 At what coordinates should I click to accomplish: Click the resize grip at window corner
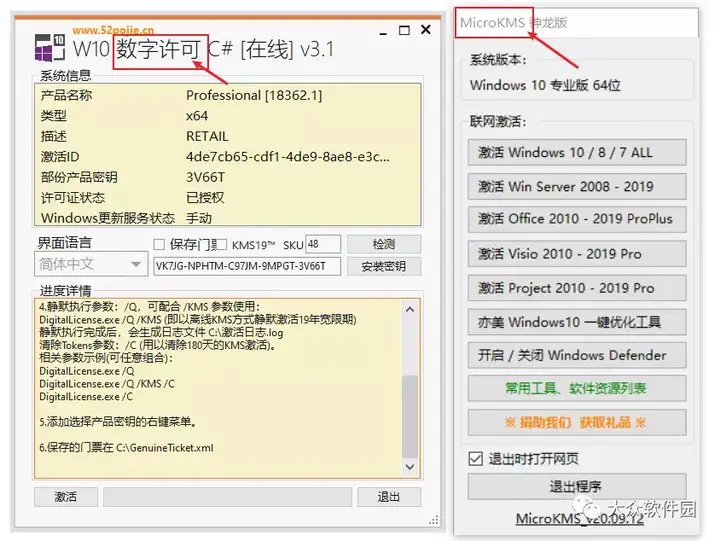click(433, 520)
